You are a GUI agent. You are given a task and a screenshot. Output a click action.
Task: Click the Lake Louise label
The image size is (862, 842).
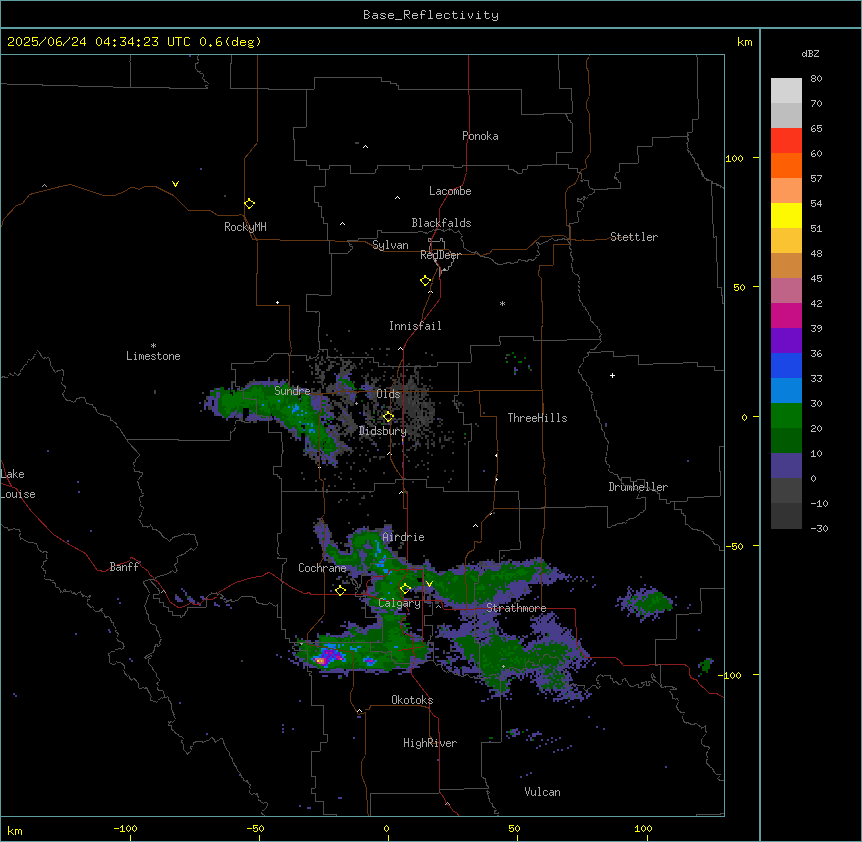click(x=18, y=484)
